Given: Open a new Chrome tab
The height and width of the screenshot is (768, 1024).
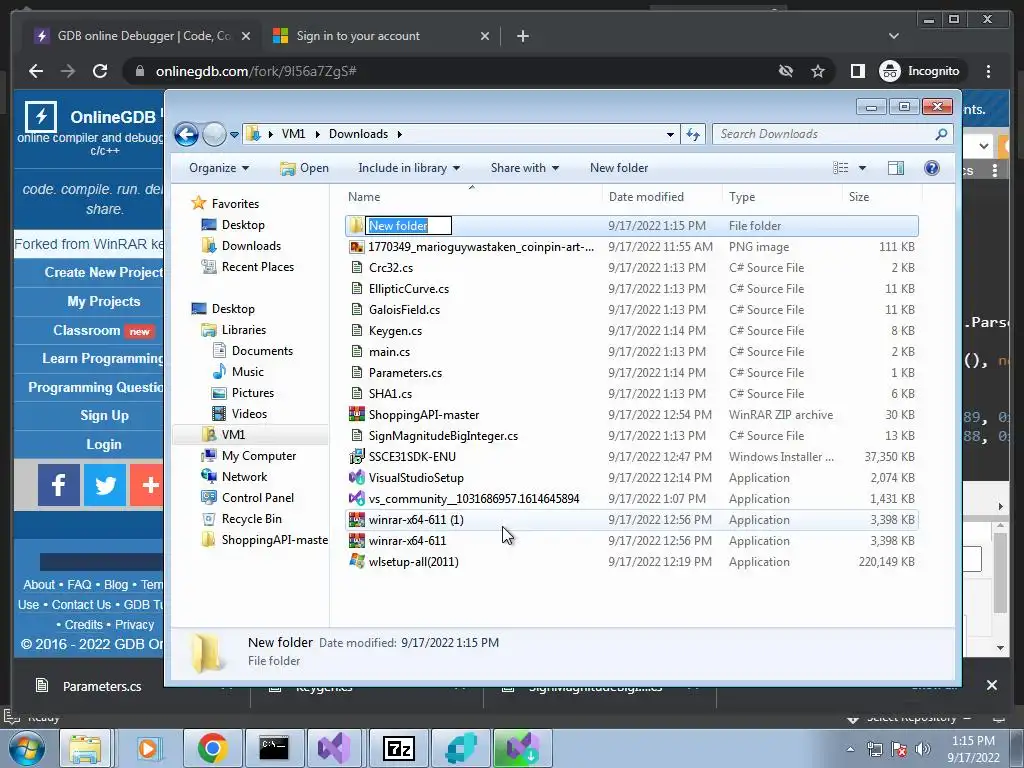Looking at the screenshot, I should (x=522, y=36).
